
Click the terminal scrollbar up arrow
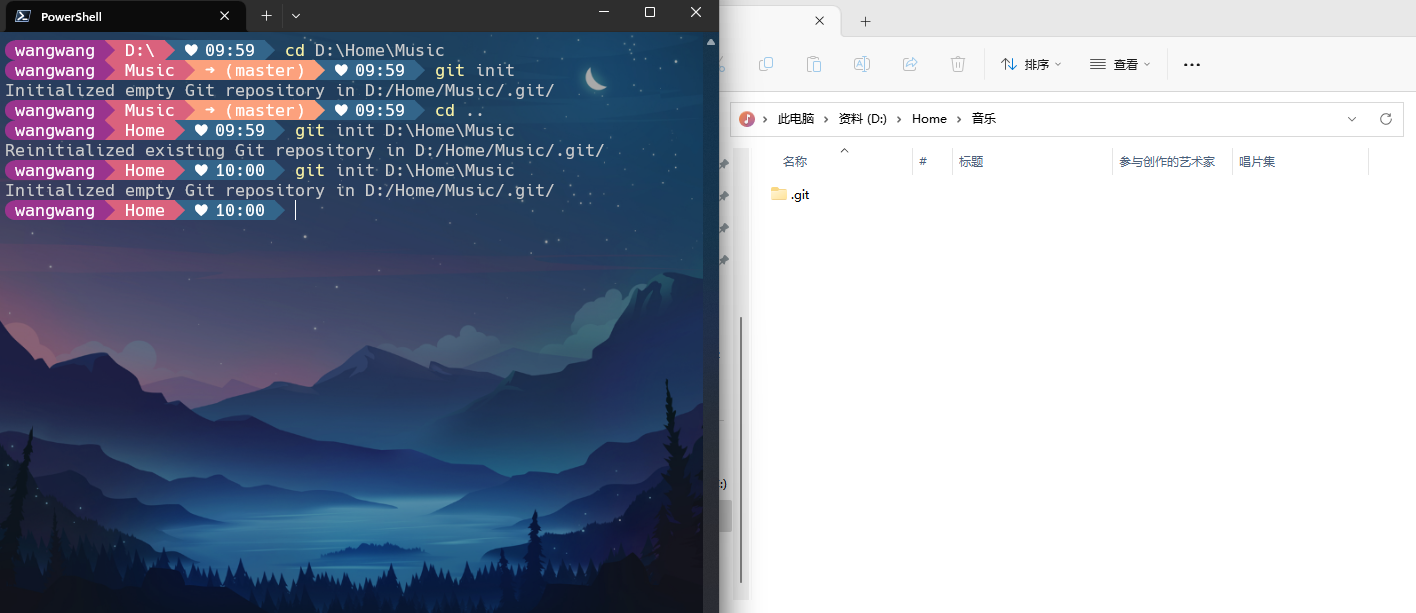pyautogui.click(x=710, y=43)
